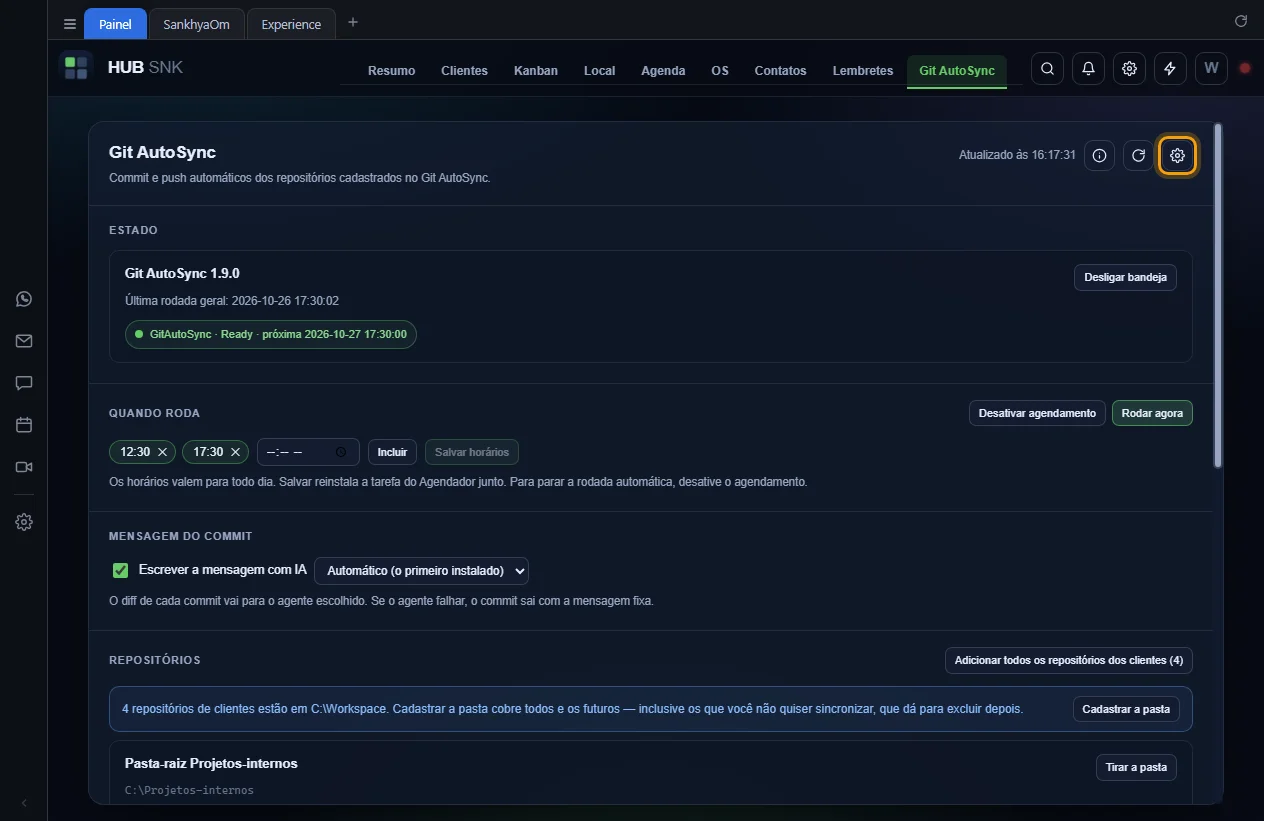Image resolution: width=1264 pixels, height=821 pixels.
Task: Click the 'Git AutoSync 1.9.0' heading
Action: click(x=182, y=273)
